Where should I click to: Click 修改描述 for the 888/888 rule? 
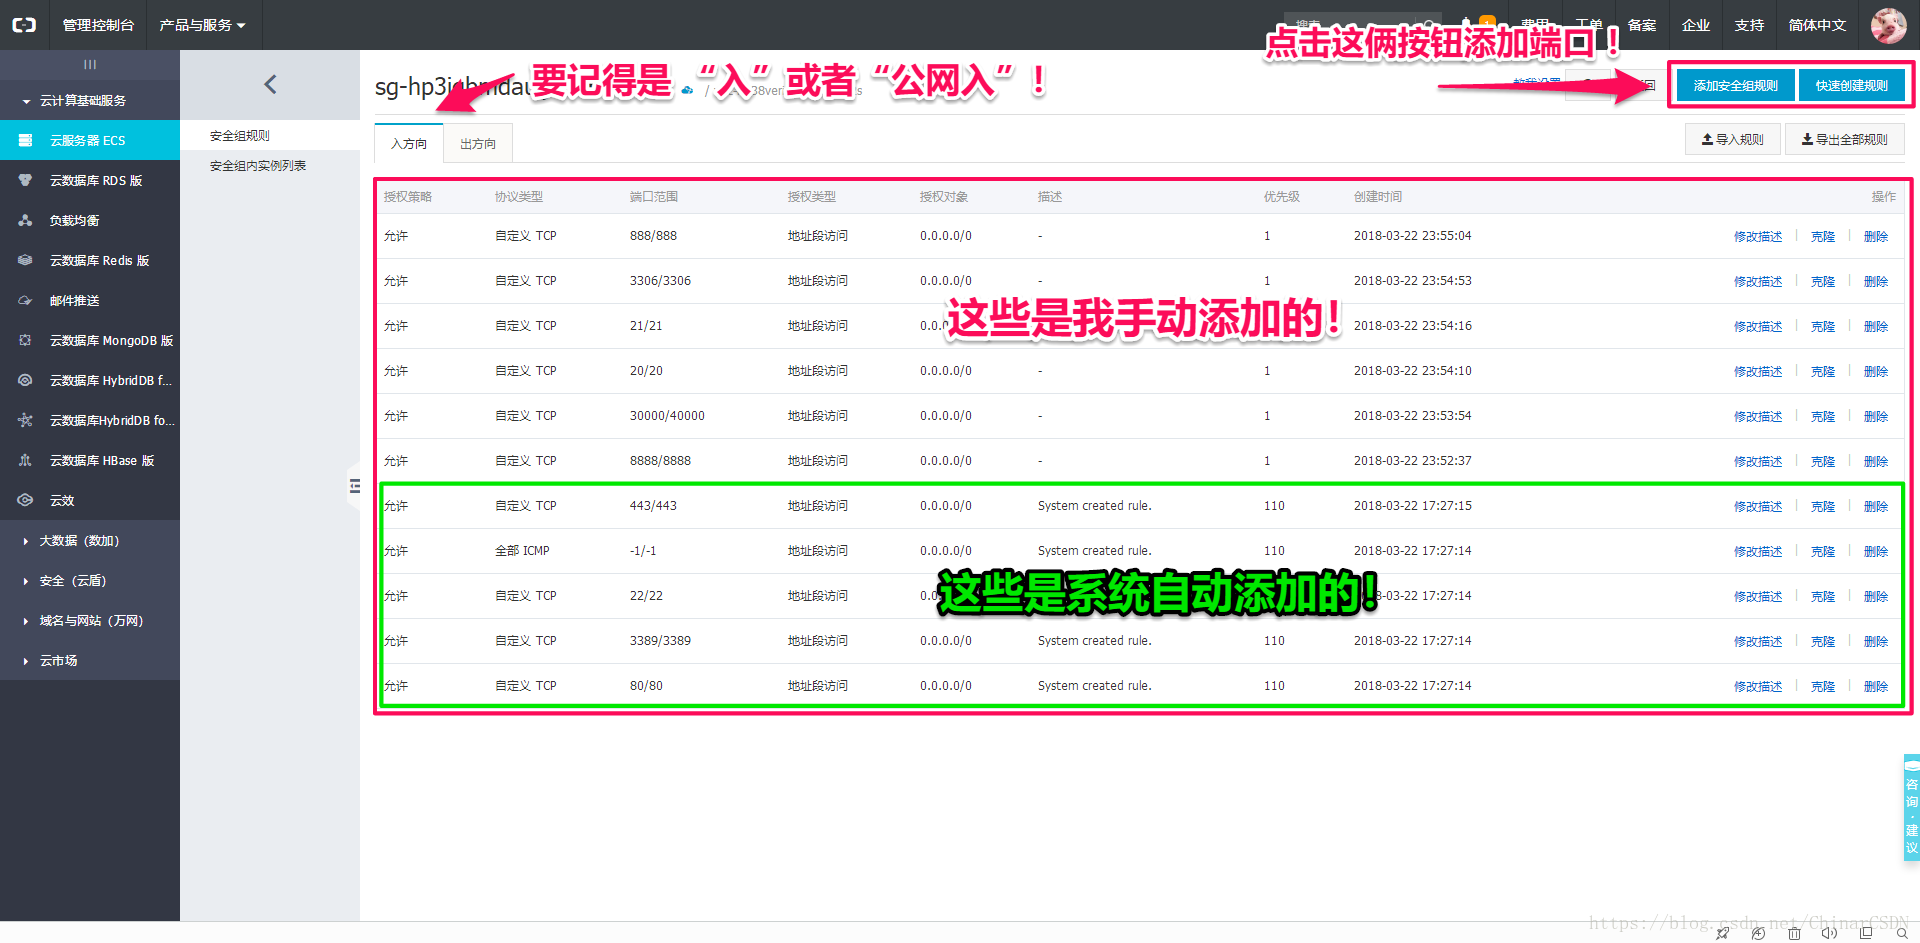pyautogui.click(x=1758, y=237)
